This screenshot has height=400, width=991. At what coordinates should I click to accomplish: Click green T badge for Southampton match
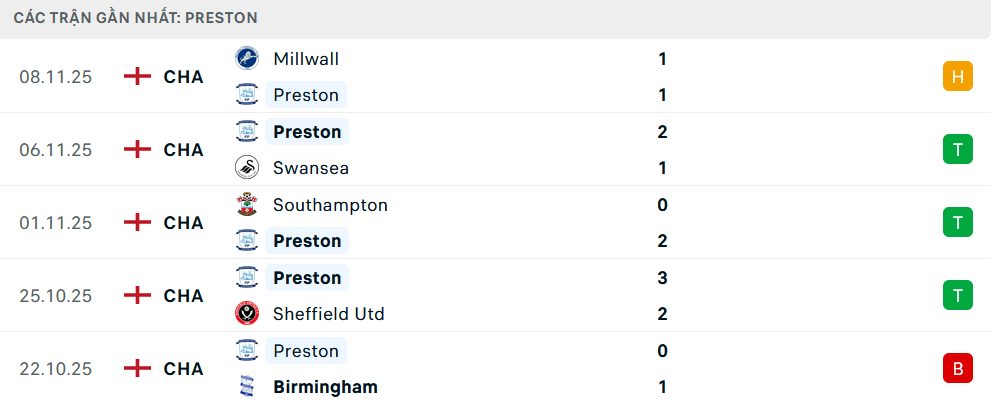(957, 223)
